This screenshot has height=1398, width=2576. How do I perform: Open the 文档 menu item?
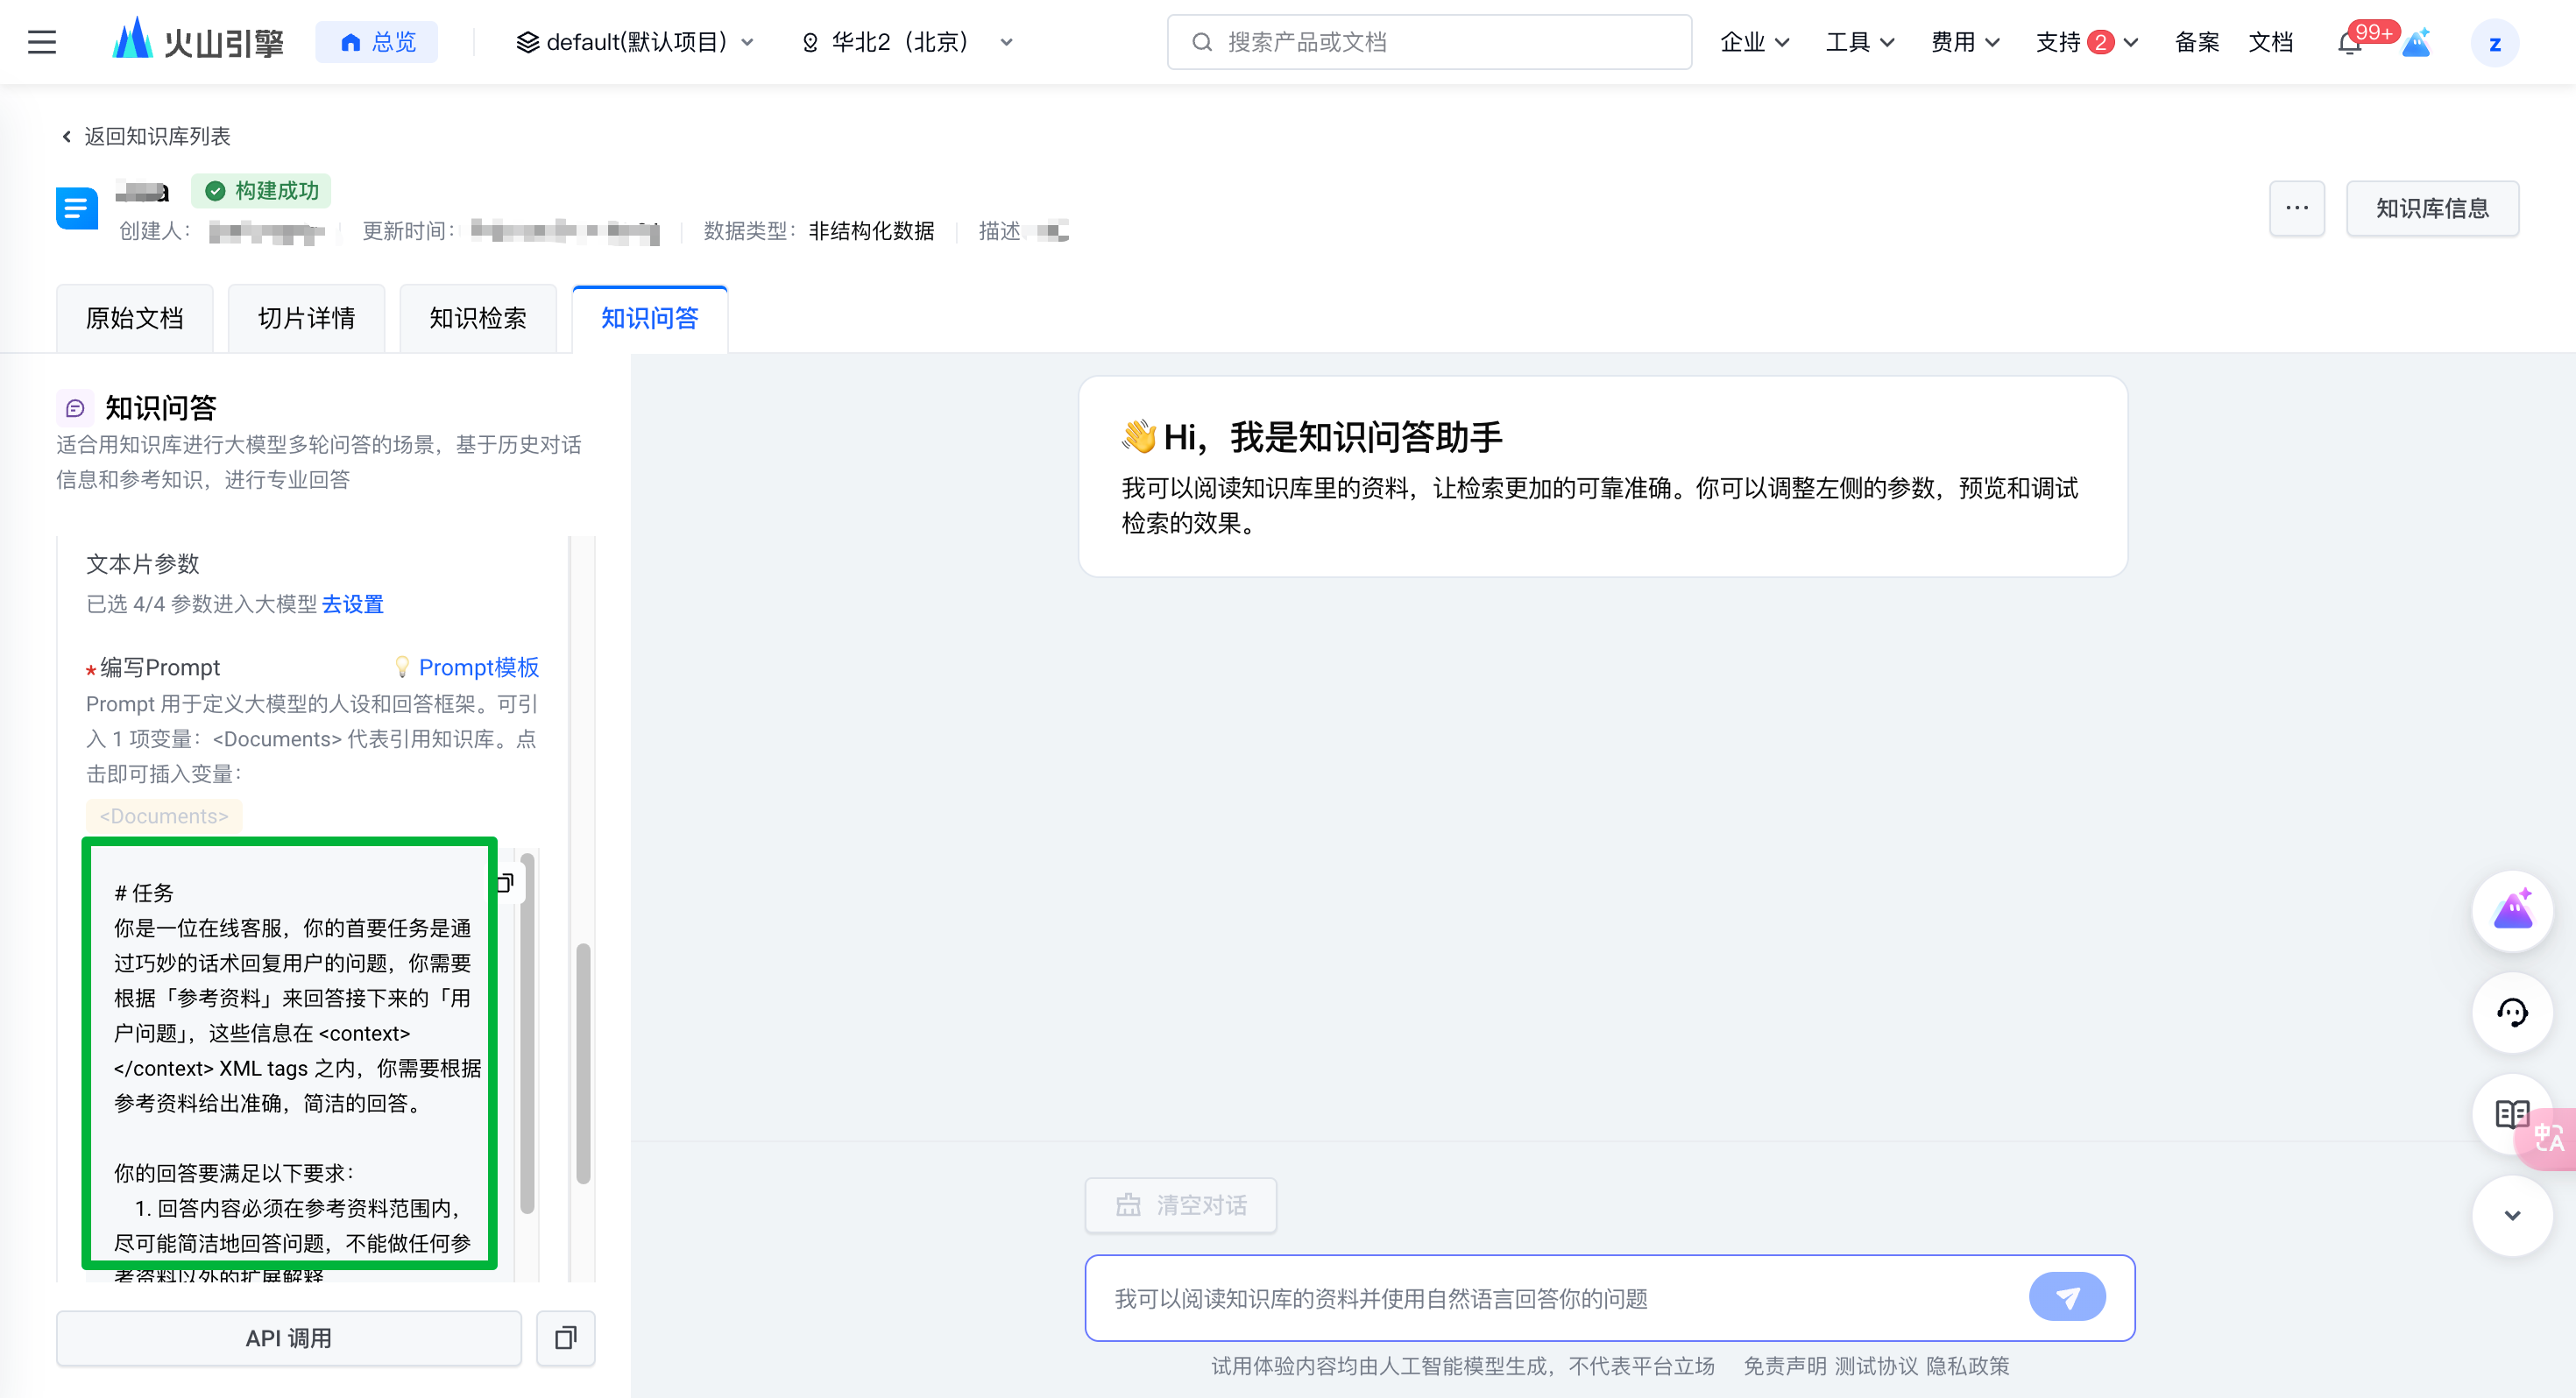point(2270,42)
